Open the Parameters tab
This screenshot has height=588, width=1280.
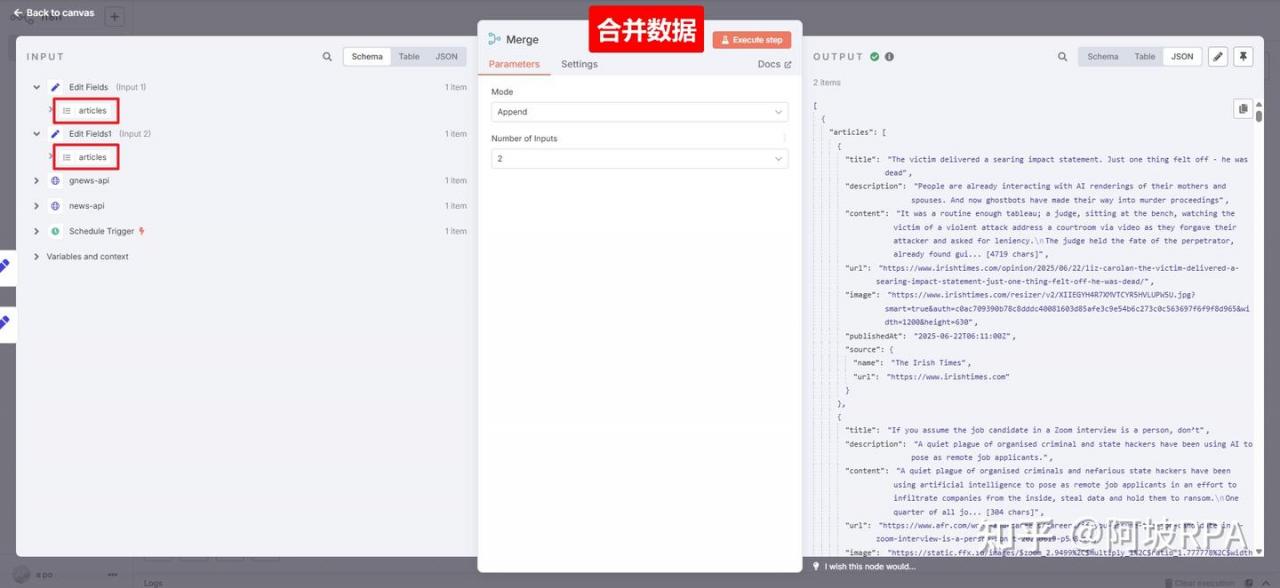[x=514, y=64]
